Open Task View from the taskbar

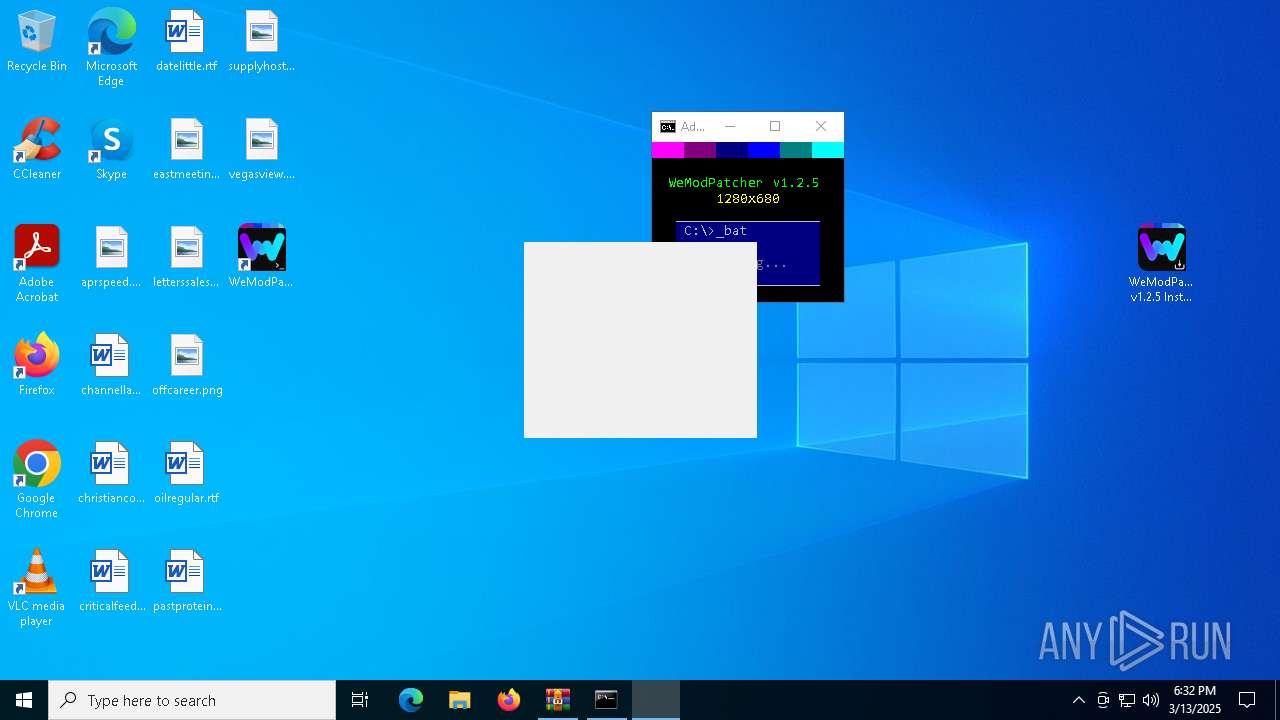360,700
